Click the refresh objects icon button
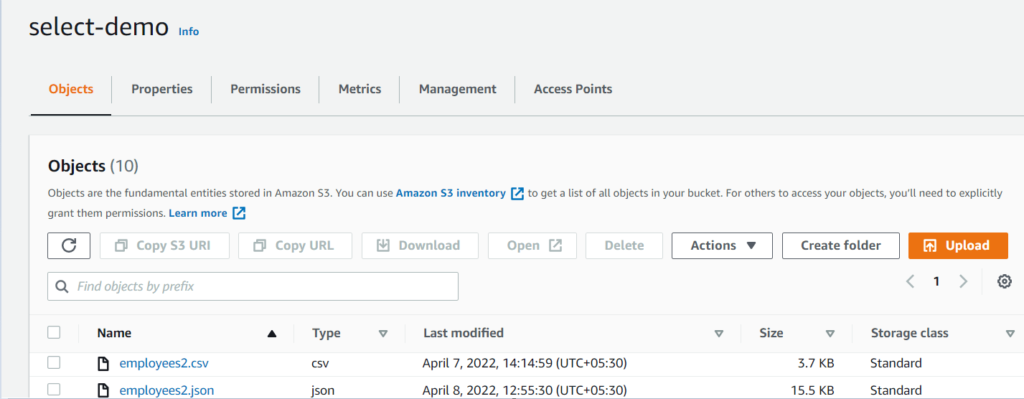The width and height of the screenshot is (1024, 399). coord(69,246)
